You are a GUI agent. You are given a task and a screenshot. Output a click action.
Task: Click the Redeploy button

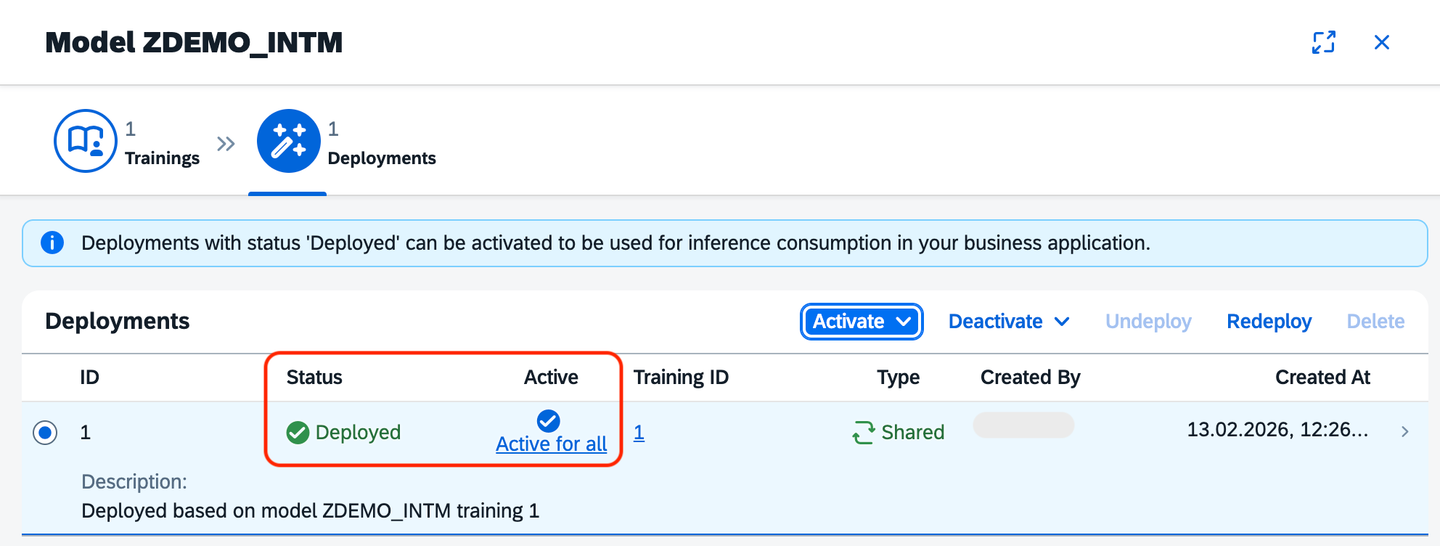(x=1269, y=321)
